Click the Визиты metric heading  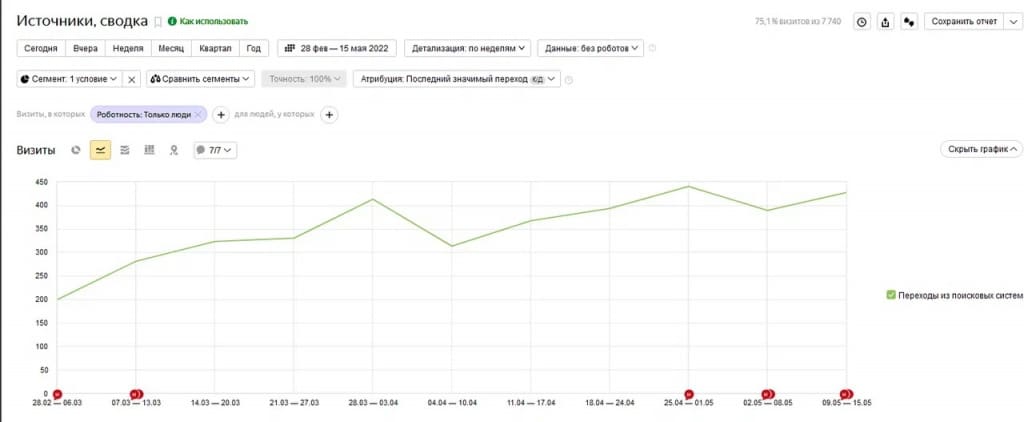tap(36, 150)
